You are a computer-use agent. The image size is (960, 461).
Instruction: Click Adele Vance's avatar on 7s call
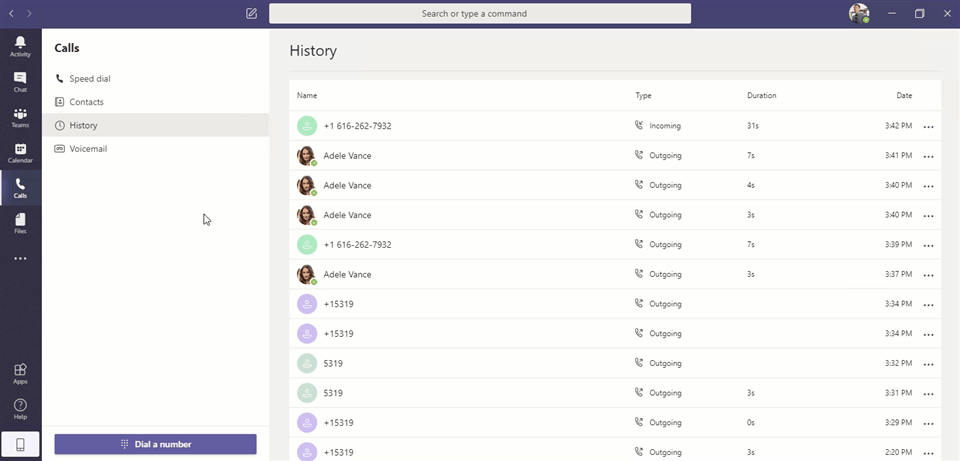coord(307,156)
